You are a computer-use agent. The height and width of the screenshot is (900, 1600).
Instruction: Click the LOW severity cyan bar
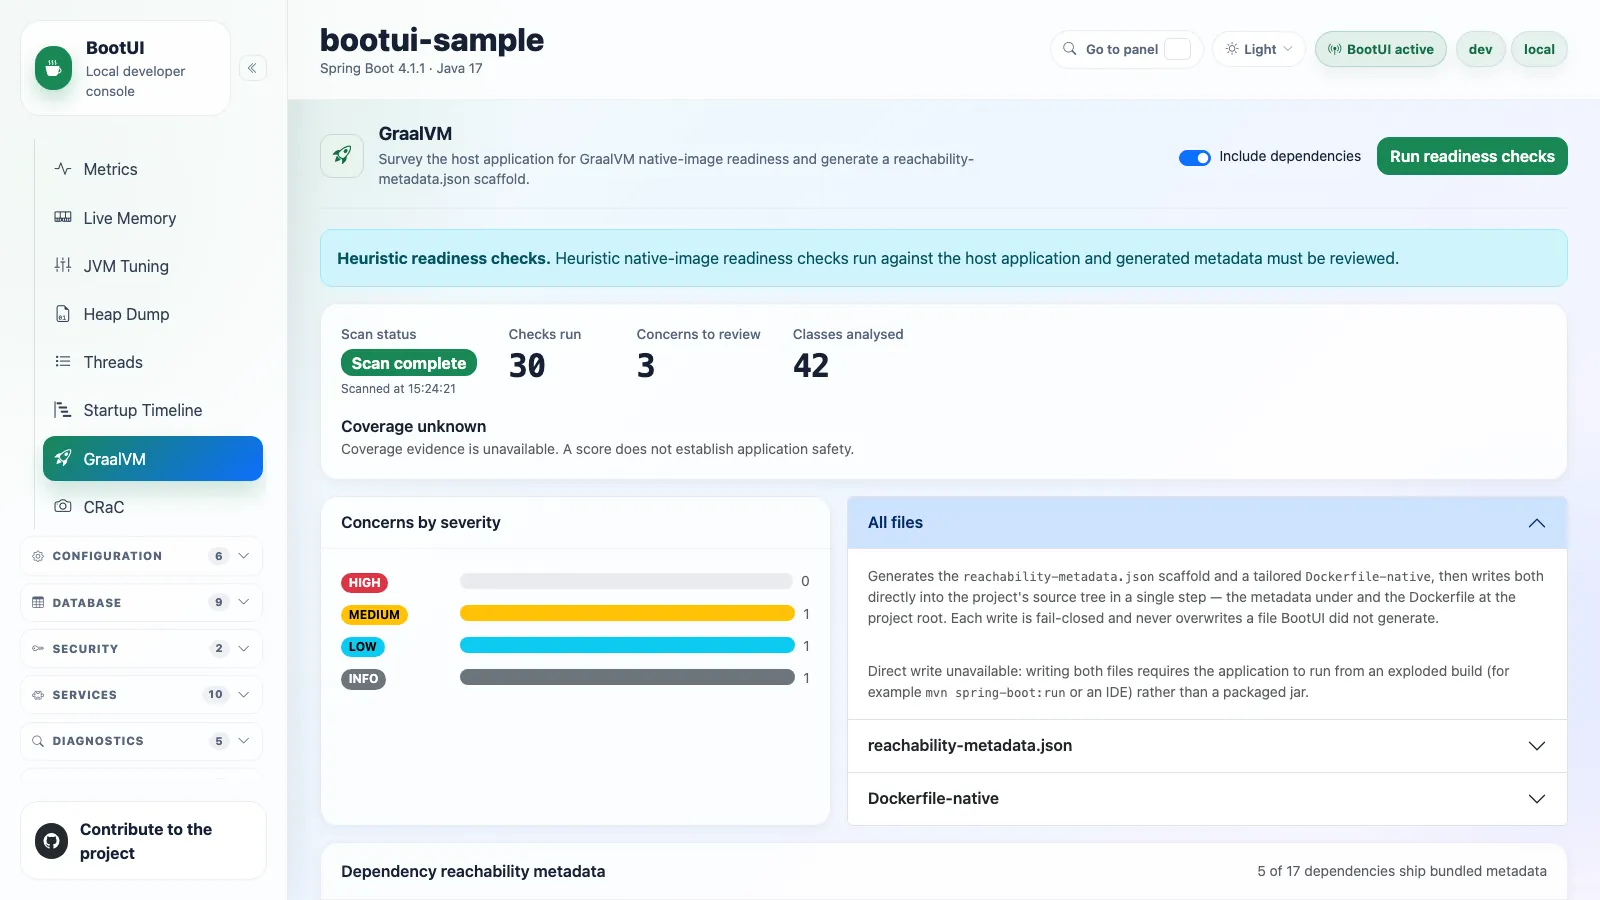pos(627,646)
